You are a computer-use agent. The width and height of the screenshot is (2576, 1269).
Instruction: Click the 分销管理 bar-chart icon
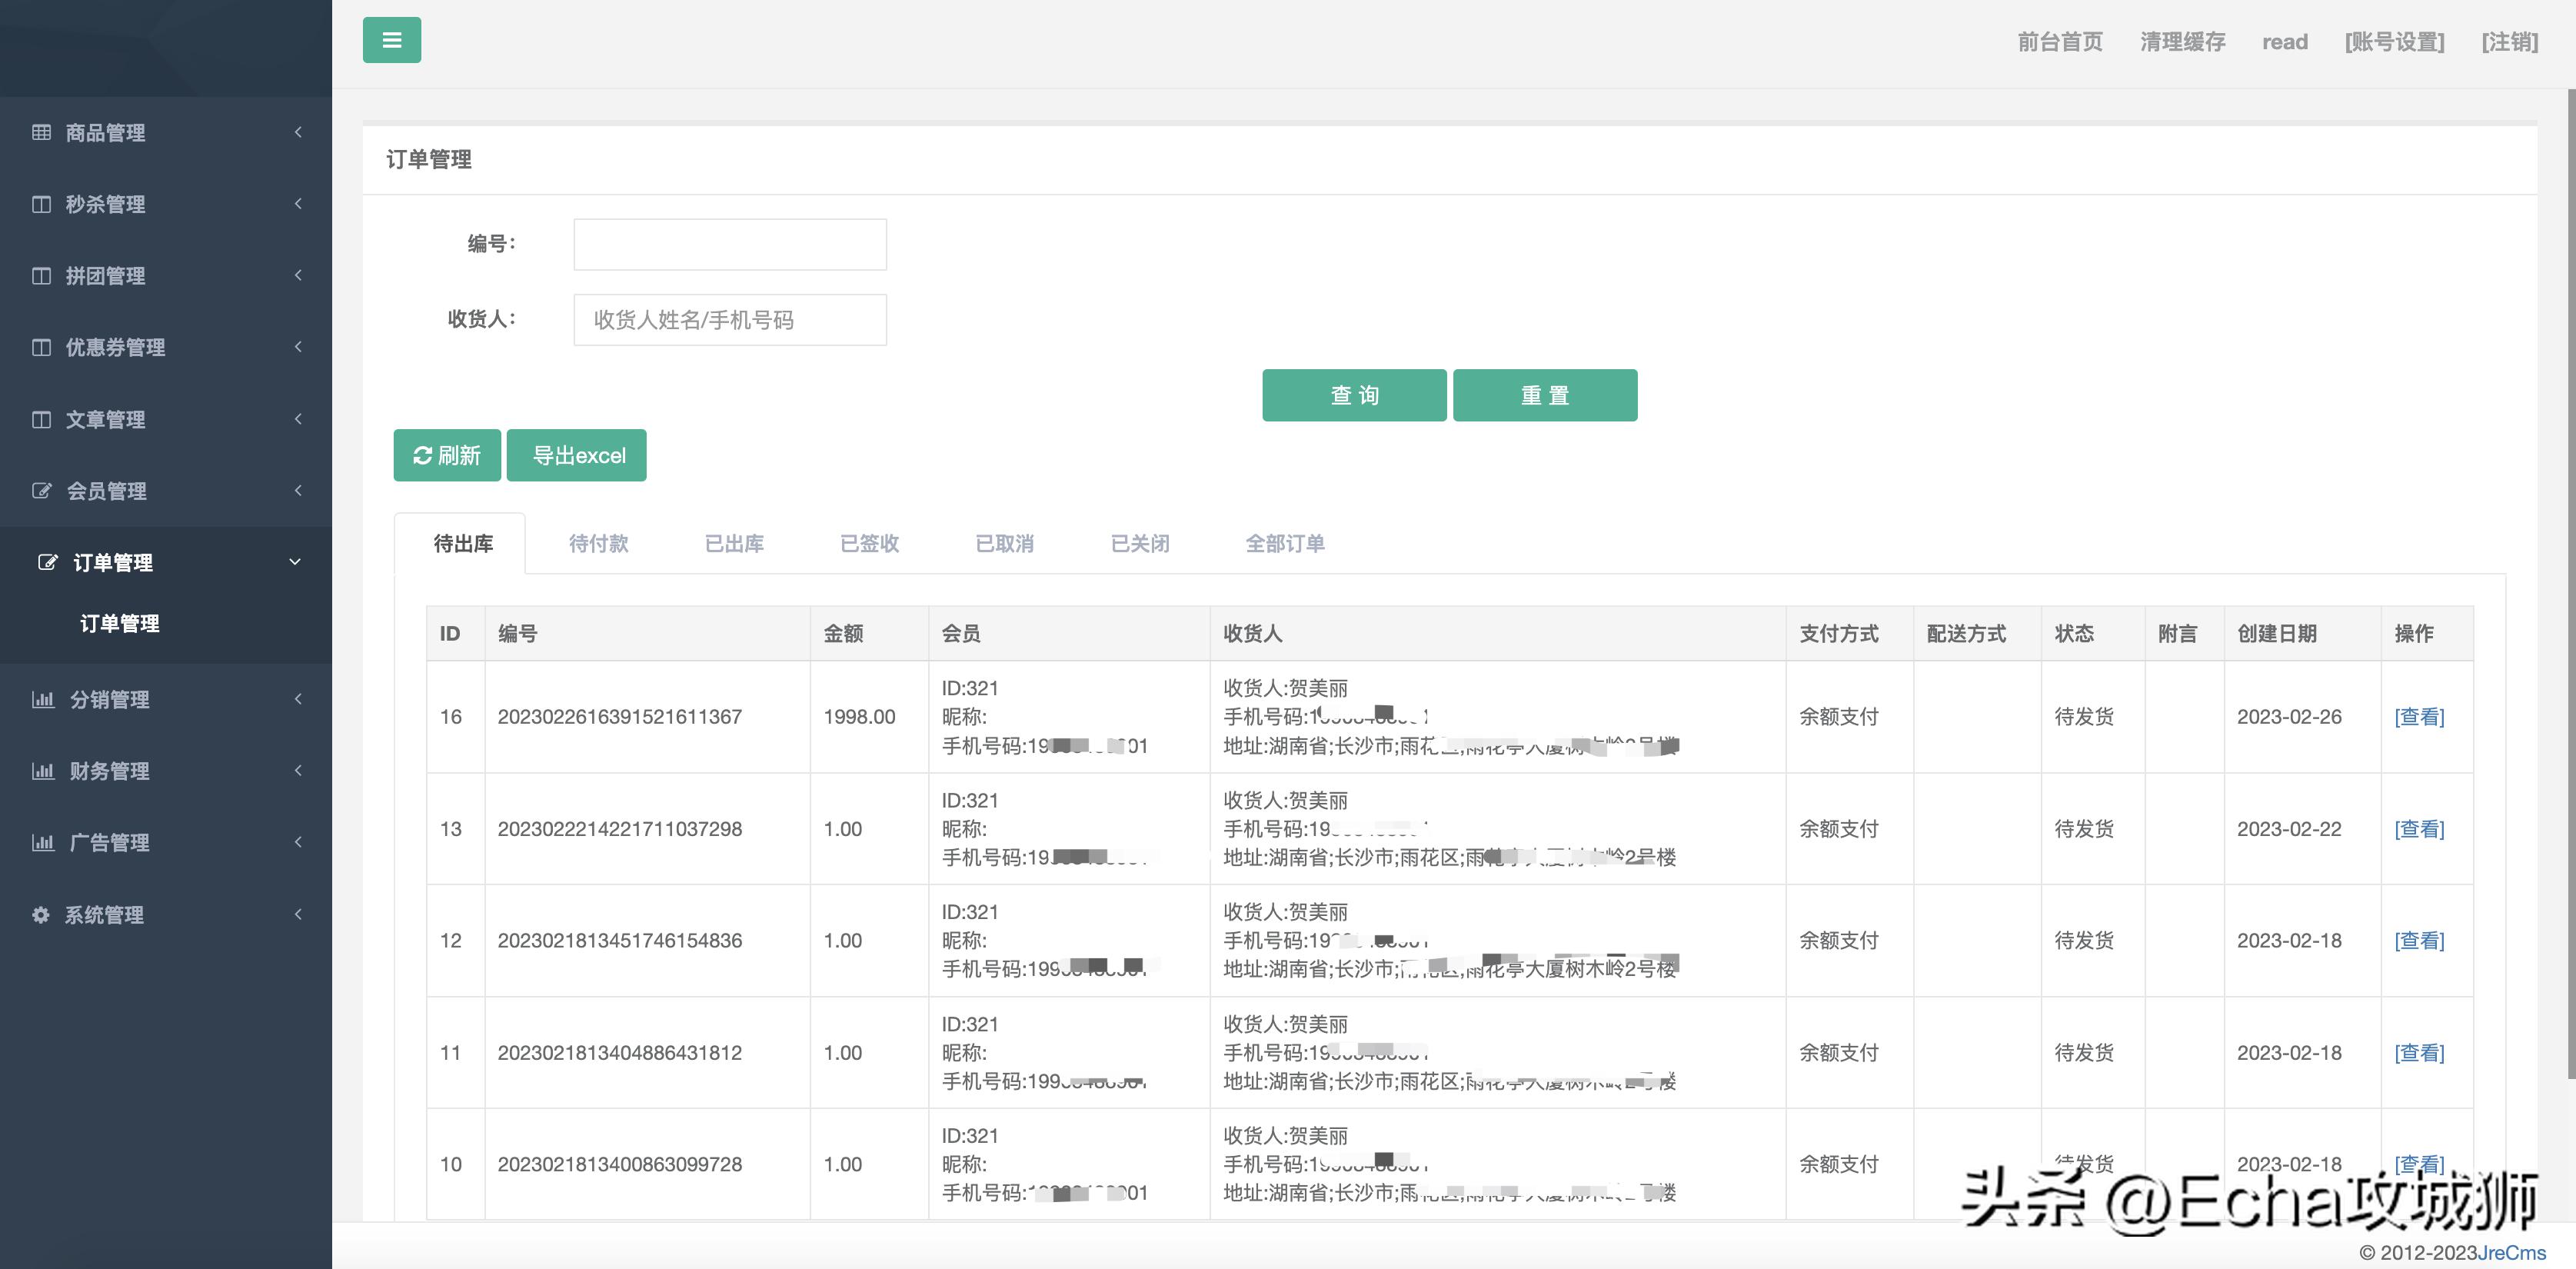(x=44, y=699)
